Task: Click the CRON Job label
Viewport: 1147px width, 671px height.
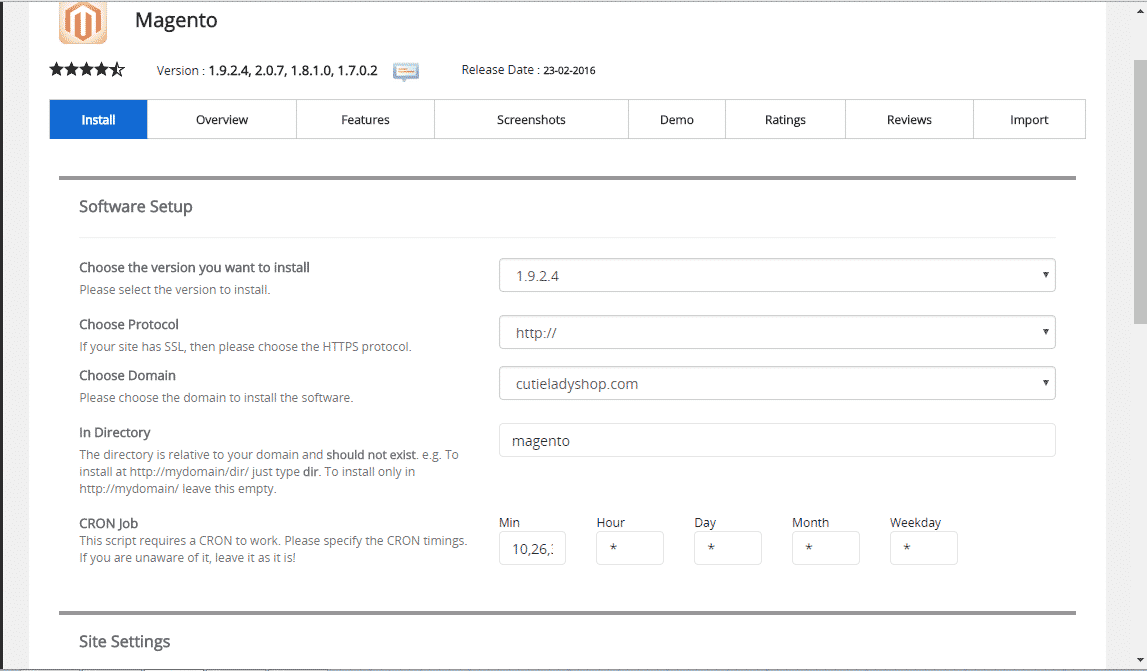Action: point(108,523)
